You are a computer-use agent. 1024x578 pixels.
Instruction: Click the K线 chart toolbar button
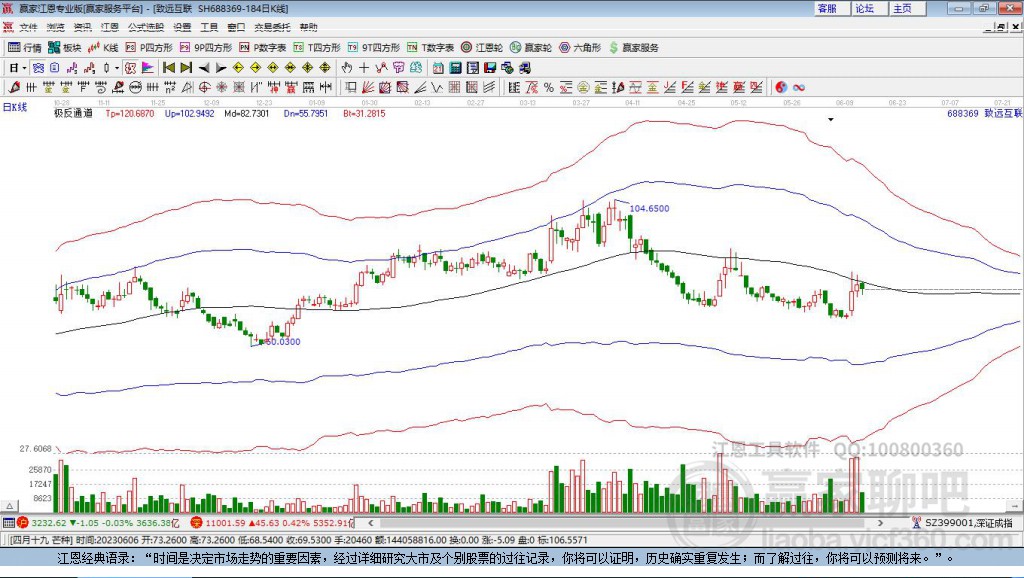coord(104,47)
